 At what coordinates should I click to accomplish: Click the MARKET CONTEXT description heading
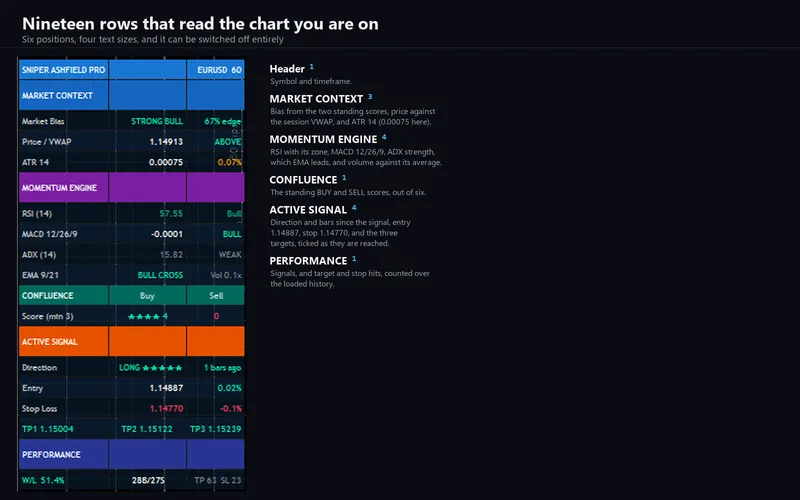pos(316,99)
